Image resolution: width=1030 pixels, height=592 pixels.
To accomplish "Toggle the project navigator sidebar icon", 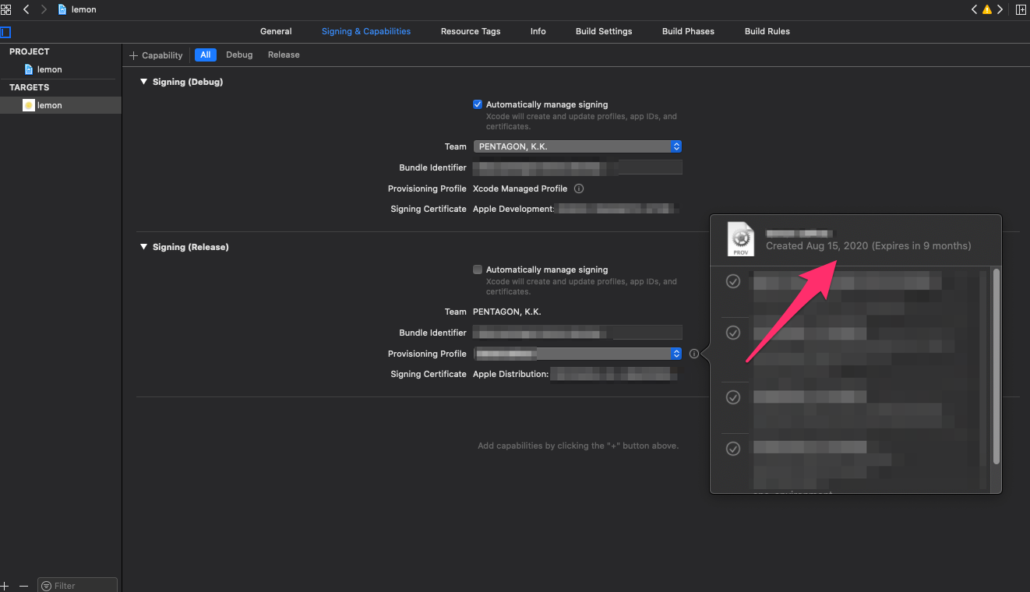I will (x=5, y=32).
